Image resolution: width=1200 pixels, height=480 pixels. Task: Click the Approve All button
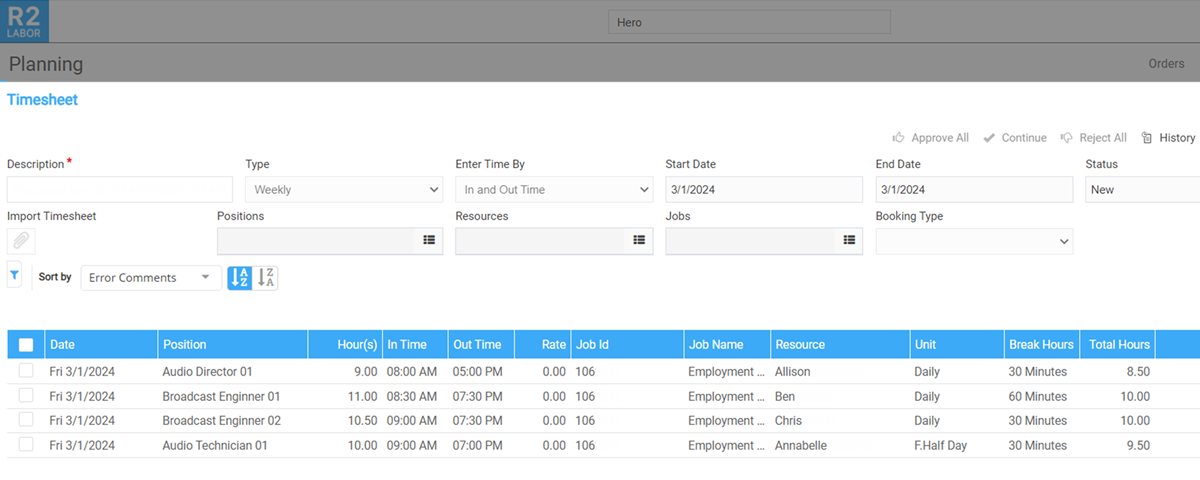pyautogui.click(x=930, y=138)
